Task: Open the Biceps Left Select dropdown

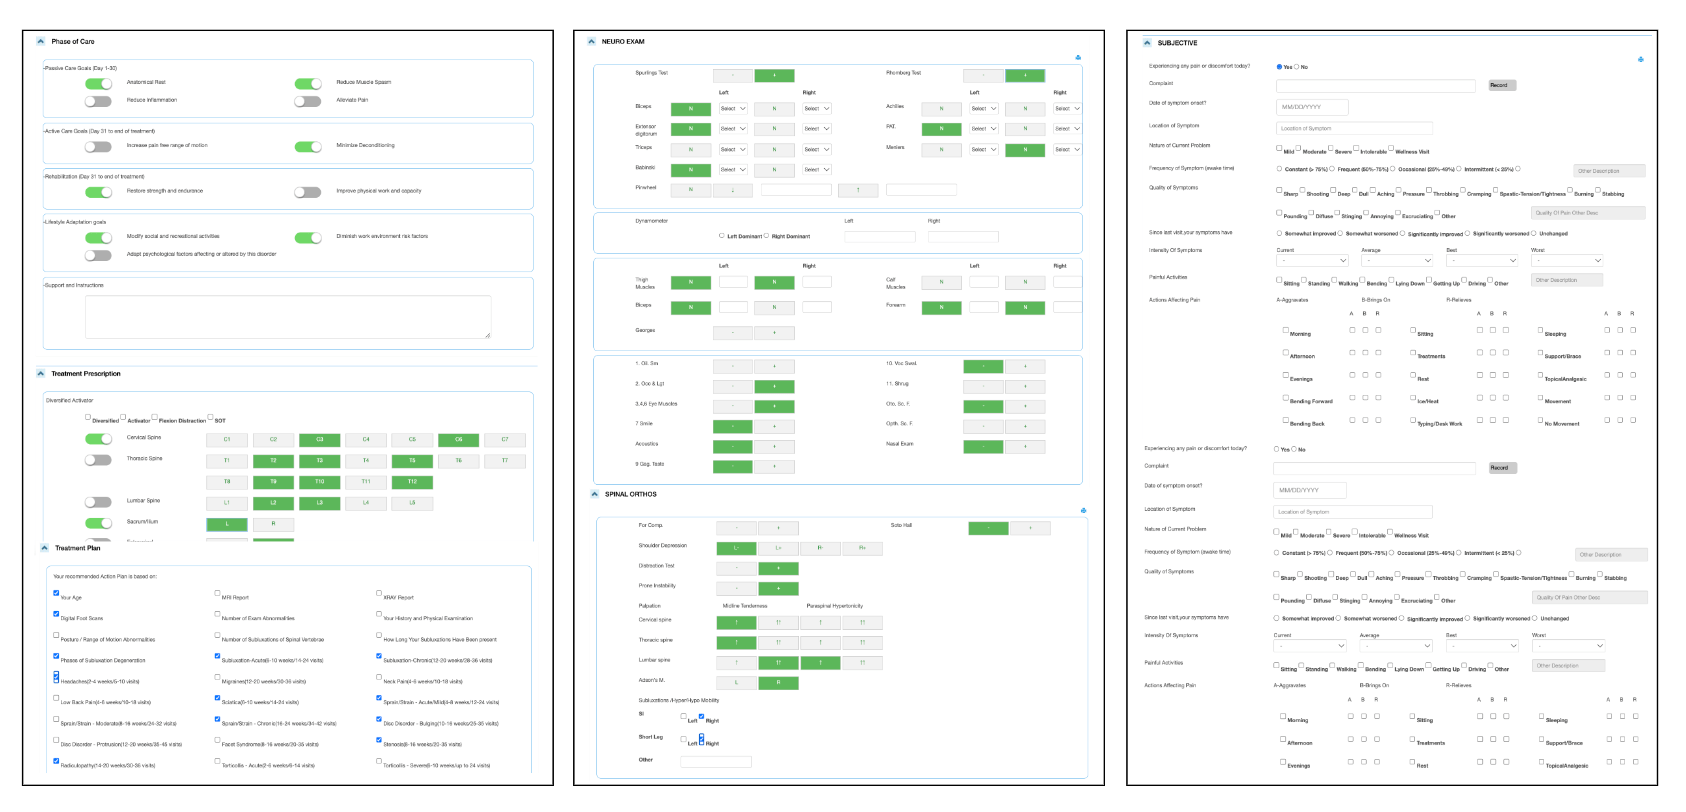Action: coord(733,109)
